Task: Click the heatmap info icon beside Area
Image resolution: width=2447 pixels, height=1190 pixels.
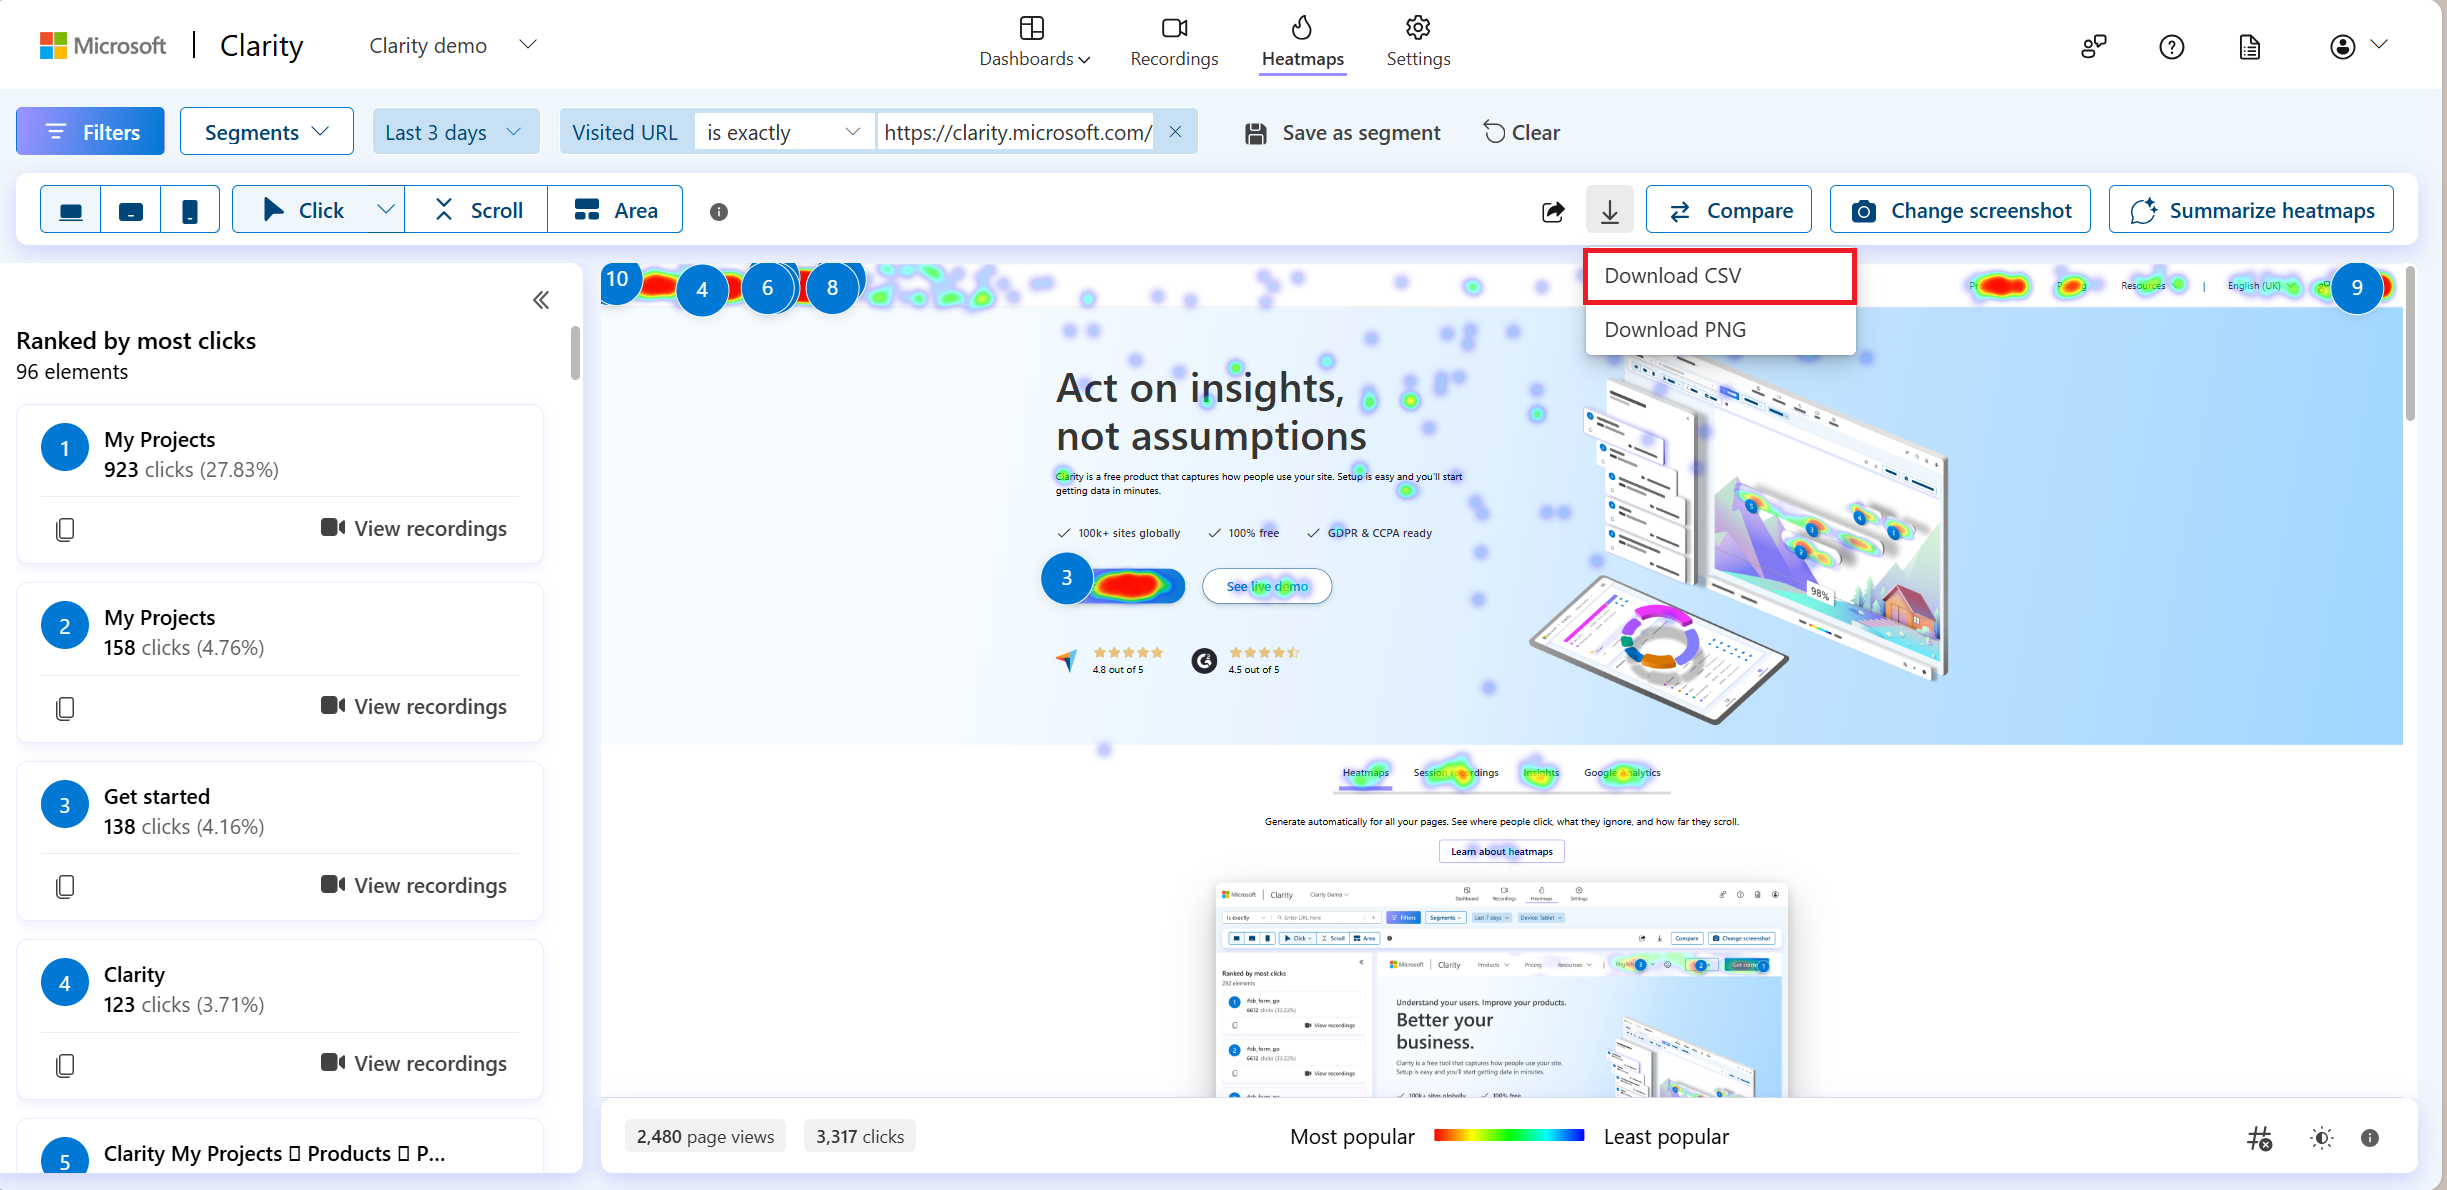Action: pos(719,211)
